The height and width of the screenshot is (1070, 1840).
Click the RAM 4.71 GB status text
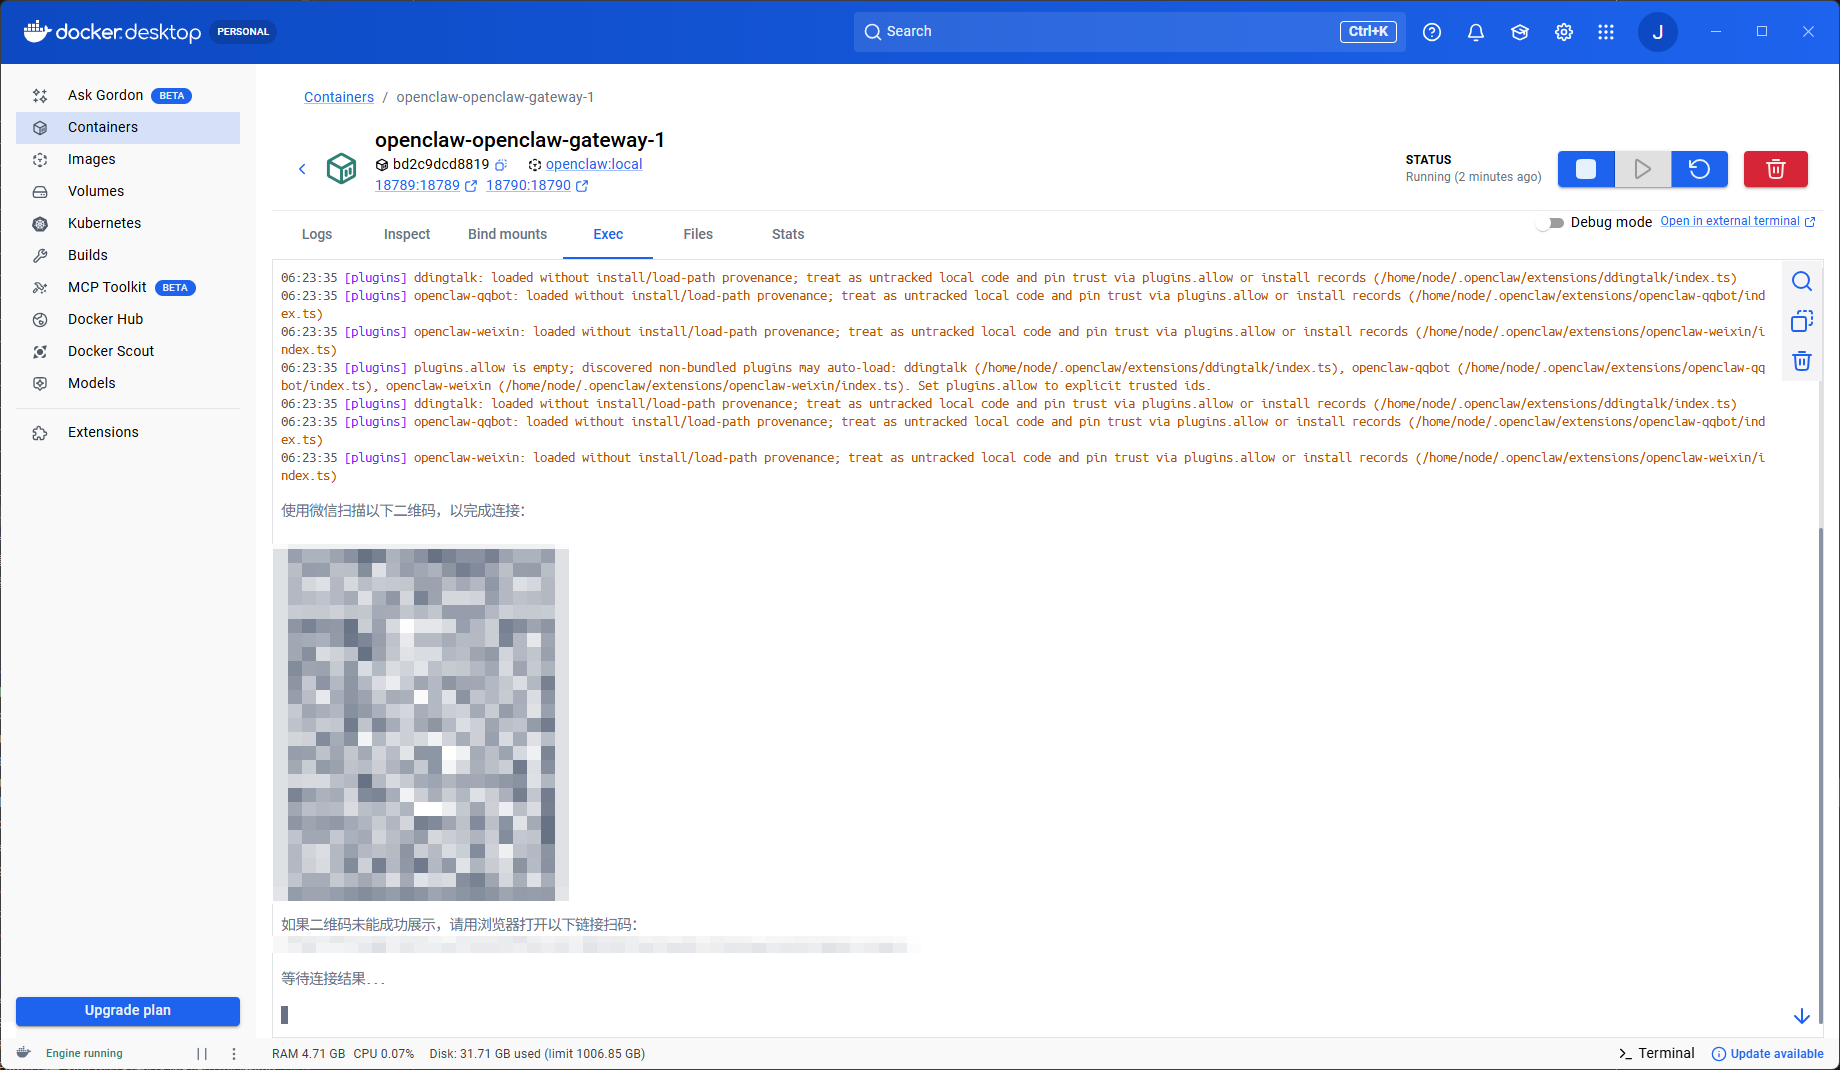(x=308, y=1054)
